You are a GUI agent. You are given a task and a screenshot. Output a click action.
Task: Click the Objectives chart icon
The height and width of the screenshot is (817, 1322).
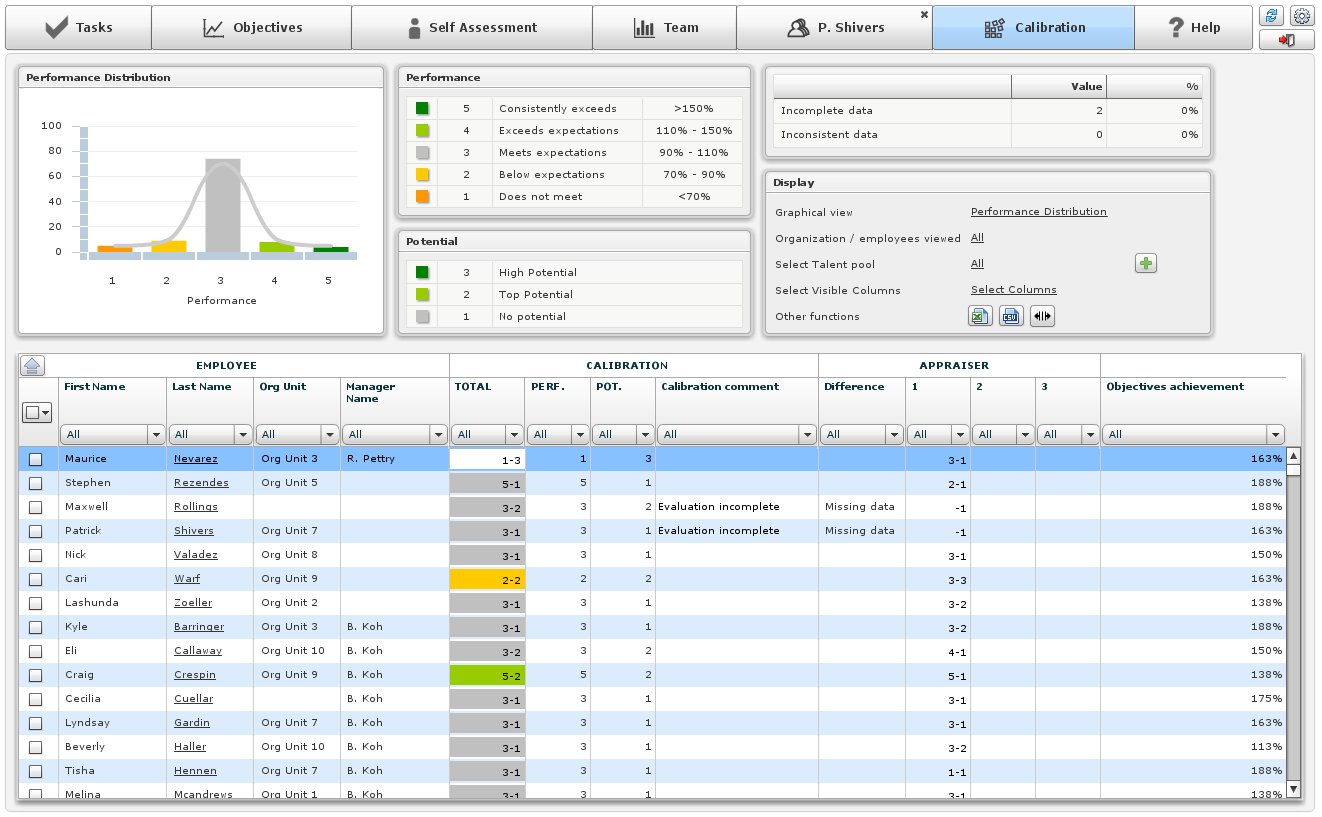point(213,28)
